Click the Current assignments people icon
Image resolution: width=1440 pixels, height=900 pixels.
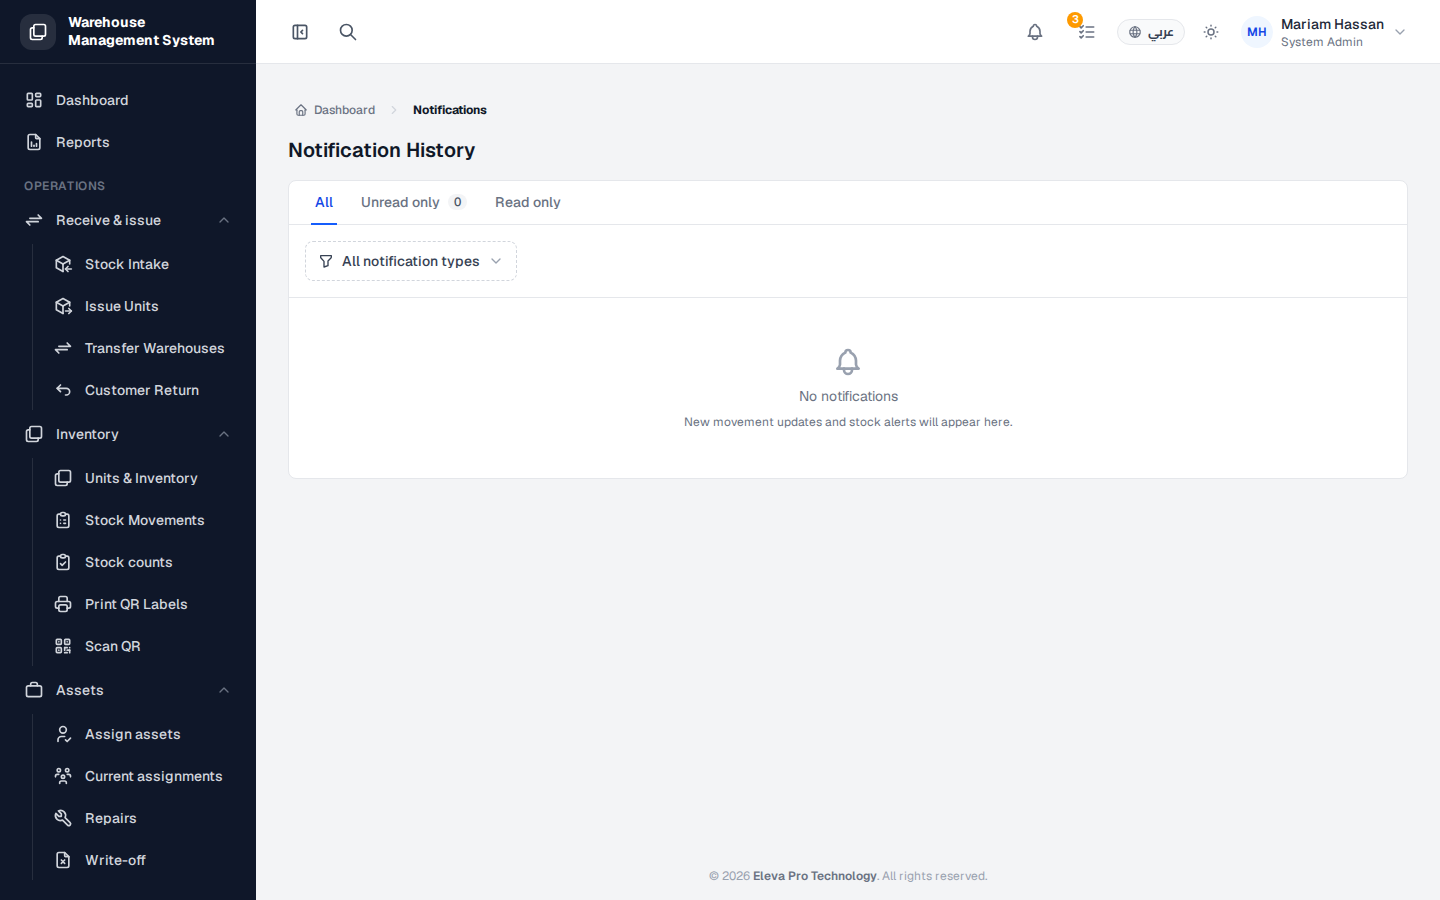[x=63, y=776]
